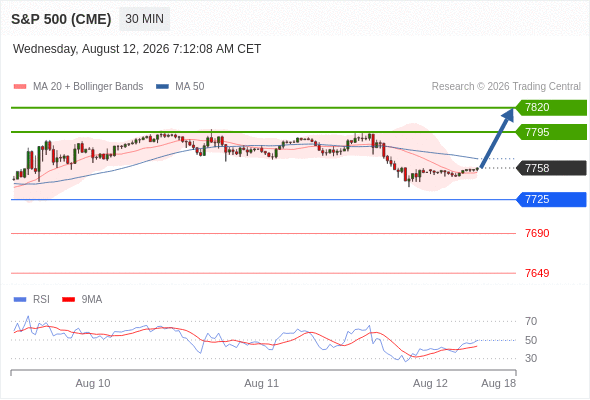Click the red 7690 support value
This screenshot has width=590, height=400.
click(537, 233)
